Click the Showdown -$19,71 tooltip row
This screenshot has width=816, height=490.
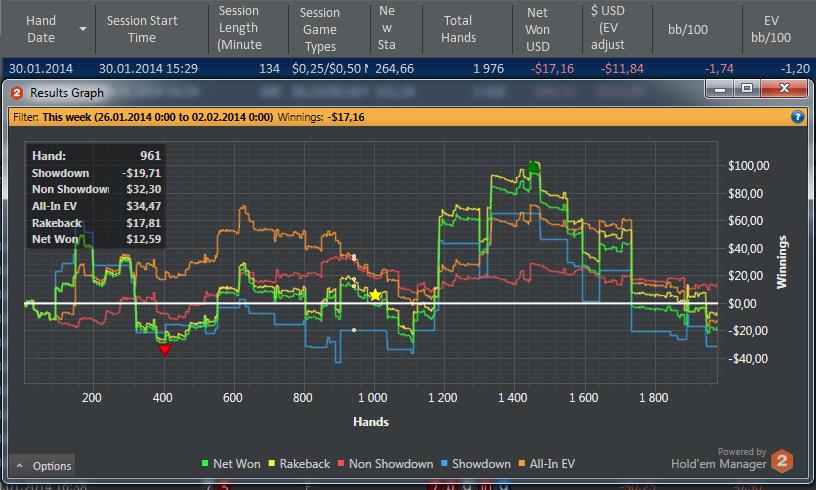(96, 173)
